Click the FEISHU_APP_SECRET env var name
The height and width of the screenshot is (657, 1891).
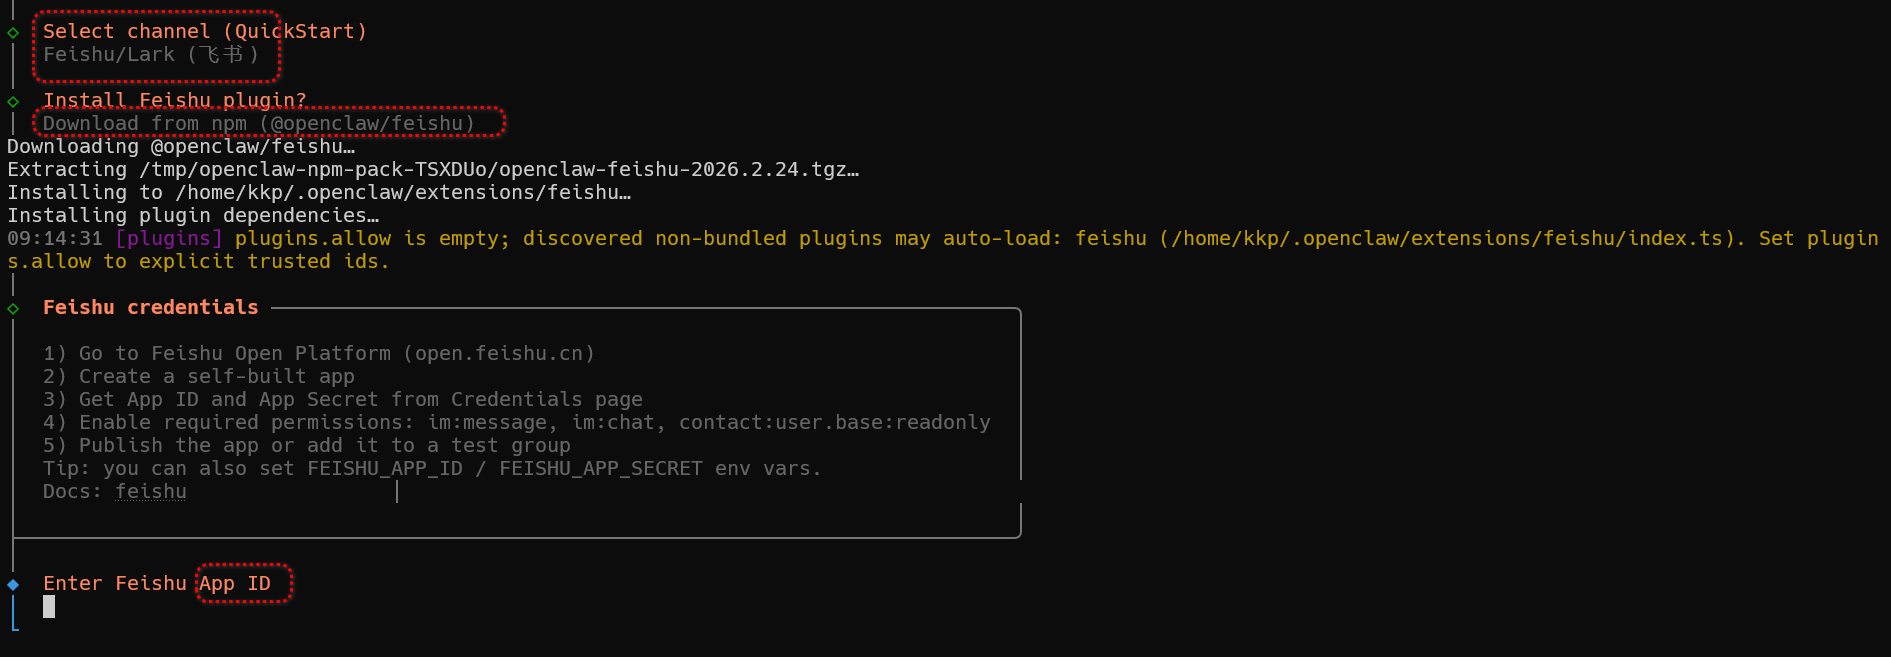[x=601, y=469]
